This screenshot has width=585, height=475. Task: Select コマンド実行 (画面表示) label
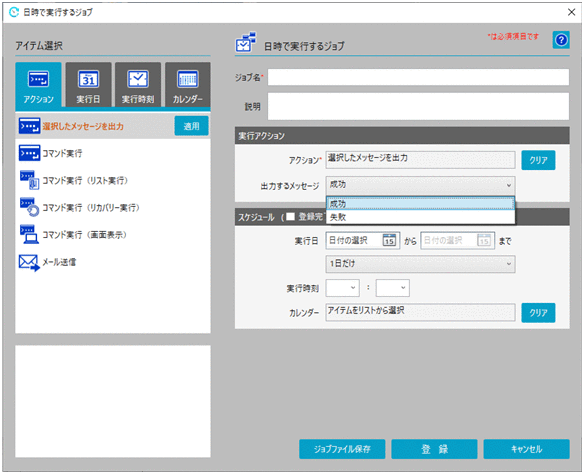coord(84,235)
